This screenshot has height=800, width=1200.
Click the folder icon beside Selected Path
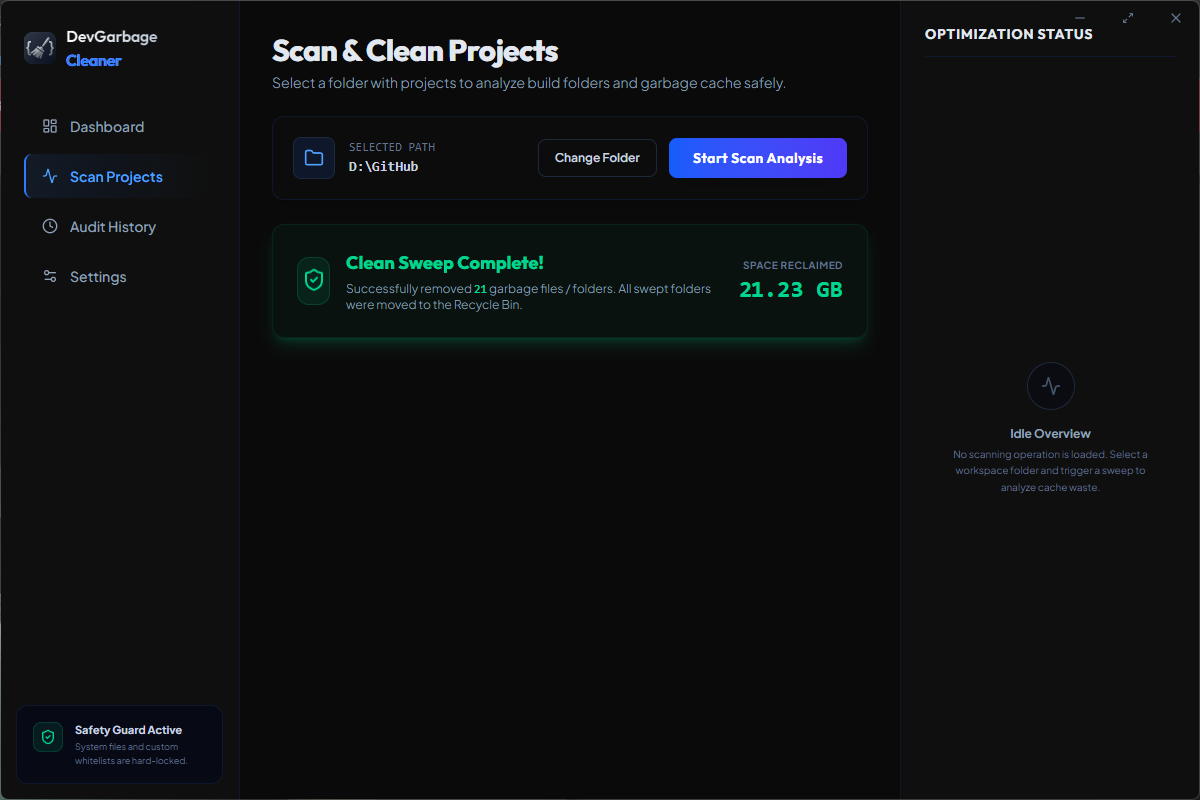(x=314, y=158)
